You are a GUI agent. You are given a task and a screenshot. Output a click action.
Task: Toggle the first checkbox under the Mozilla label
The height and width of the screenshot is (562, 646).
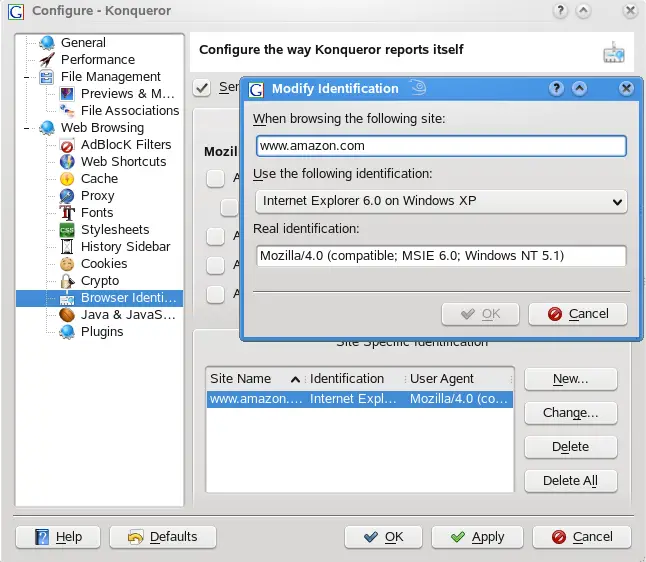pyautogui.click(x=214, y=178)
